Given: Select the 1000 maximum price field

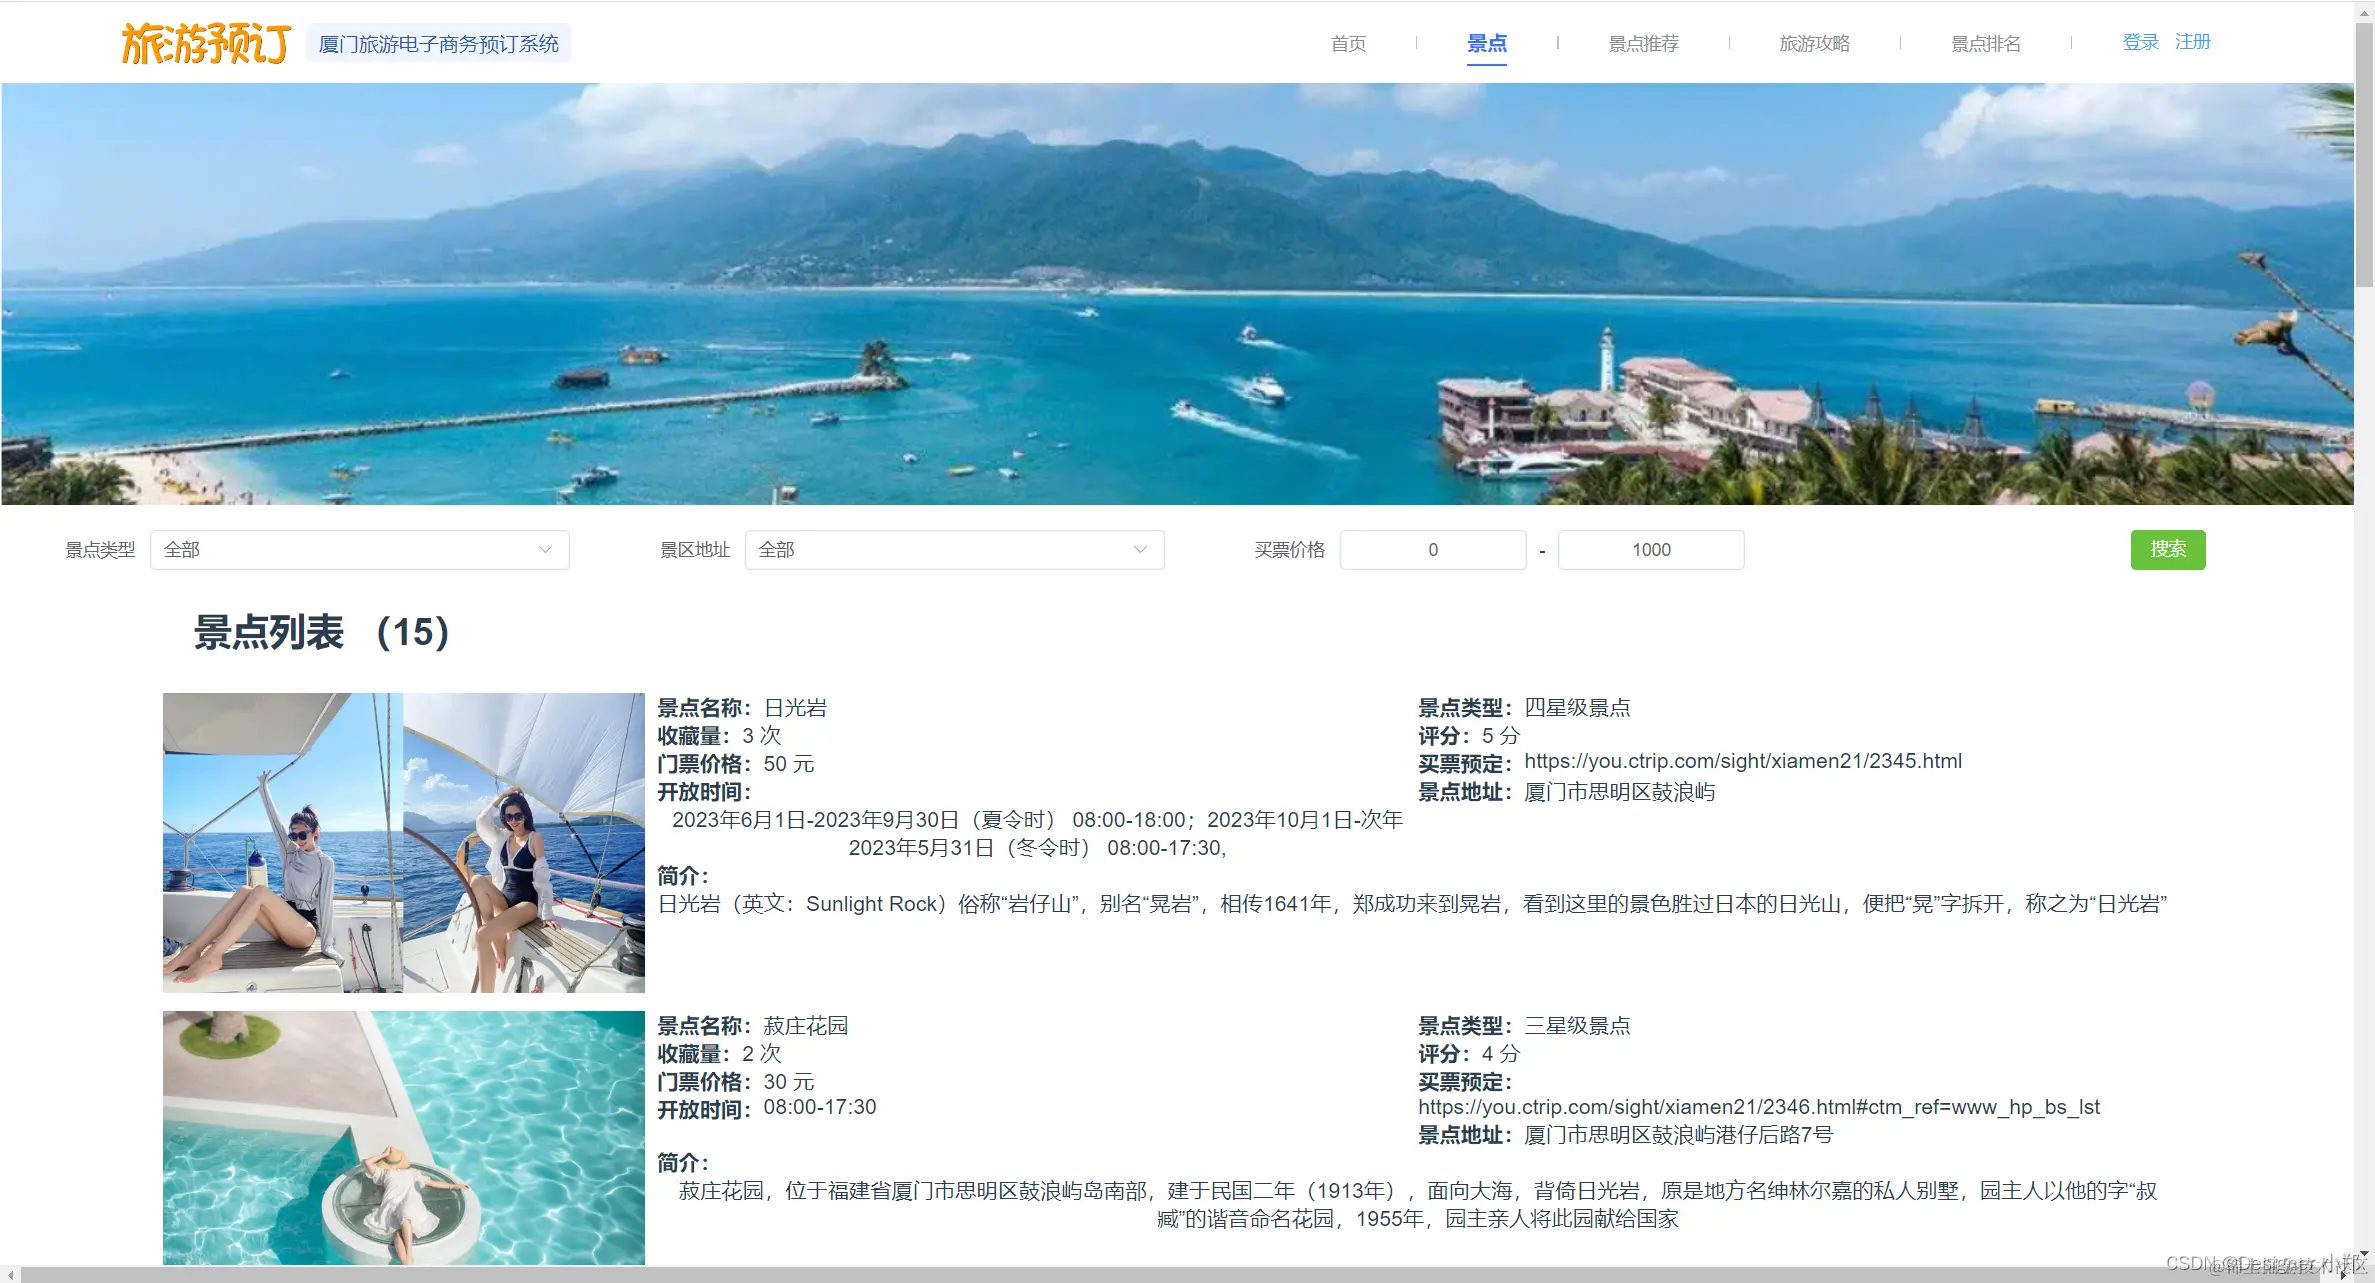Looking at the screenshot, I should pyautogui.click(x=1650, y=549).
